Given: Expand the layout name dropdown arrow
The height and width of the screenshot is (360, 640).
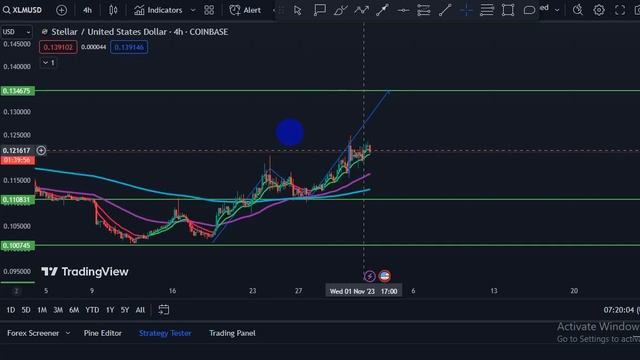Looking at the screenshot, I should (557, 10).
